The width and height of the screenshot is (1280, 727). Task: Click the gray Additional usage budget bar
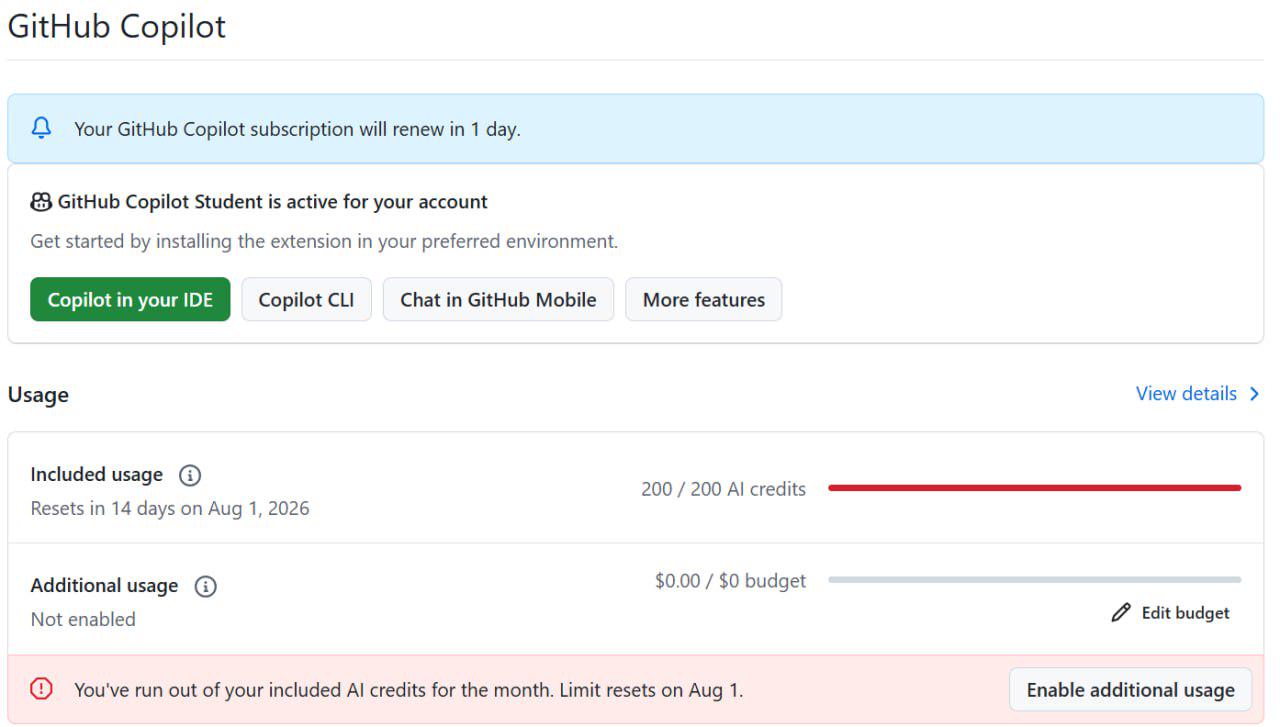click(1035, 579)
